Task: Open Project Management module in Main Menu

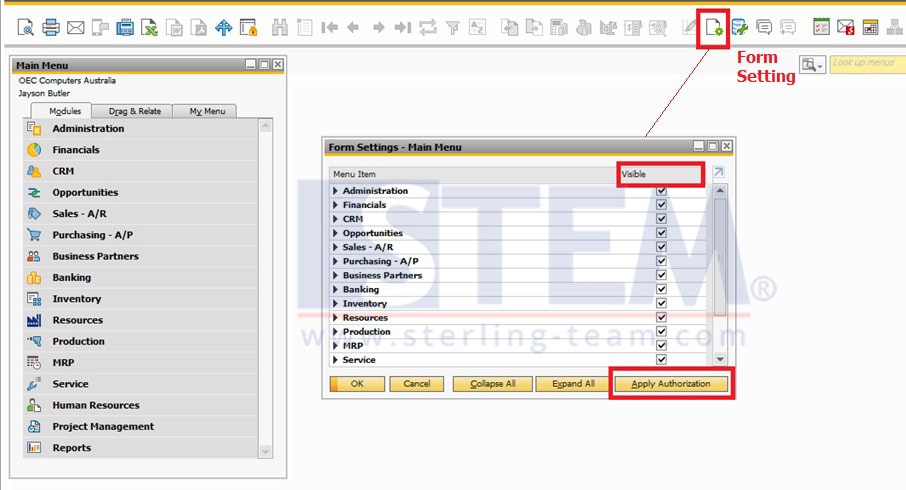Action: pyautogui.click(x=140, y=426)
